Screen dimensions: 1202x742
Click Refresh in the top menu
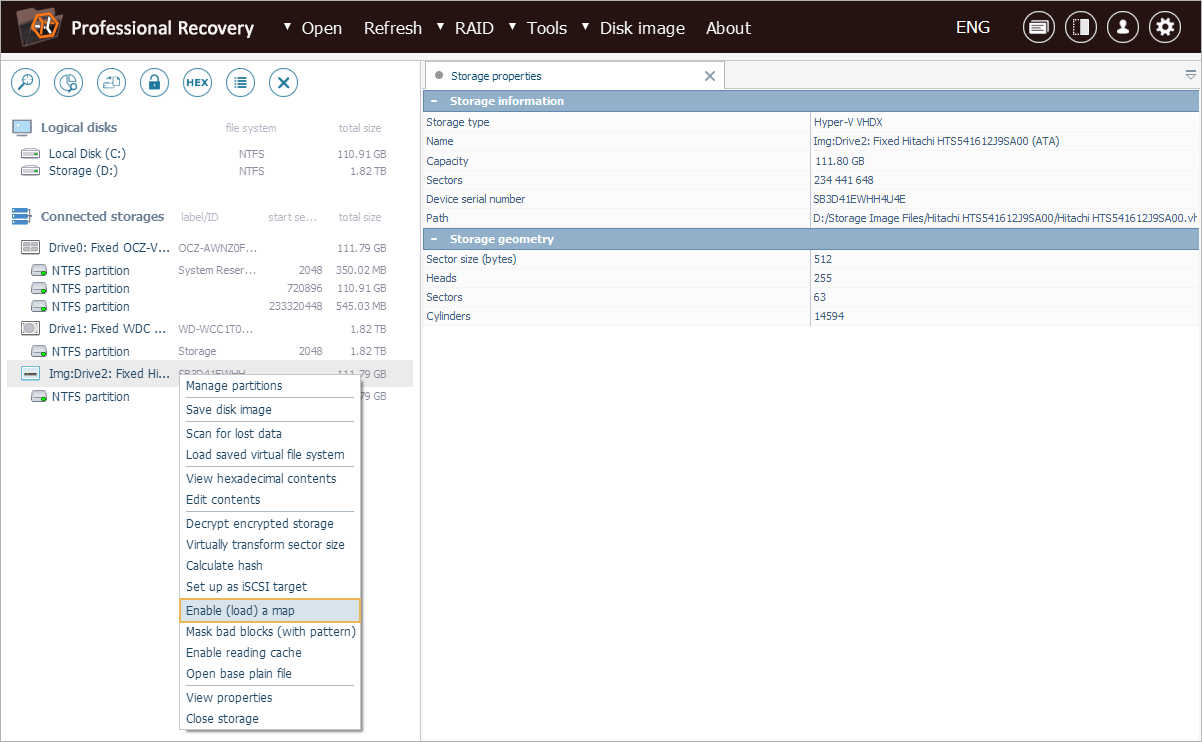(x=393, y=28)
